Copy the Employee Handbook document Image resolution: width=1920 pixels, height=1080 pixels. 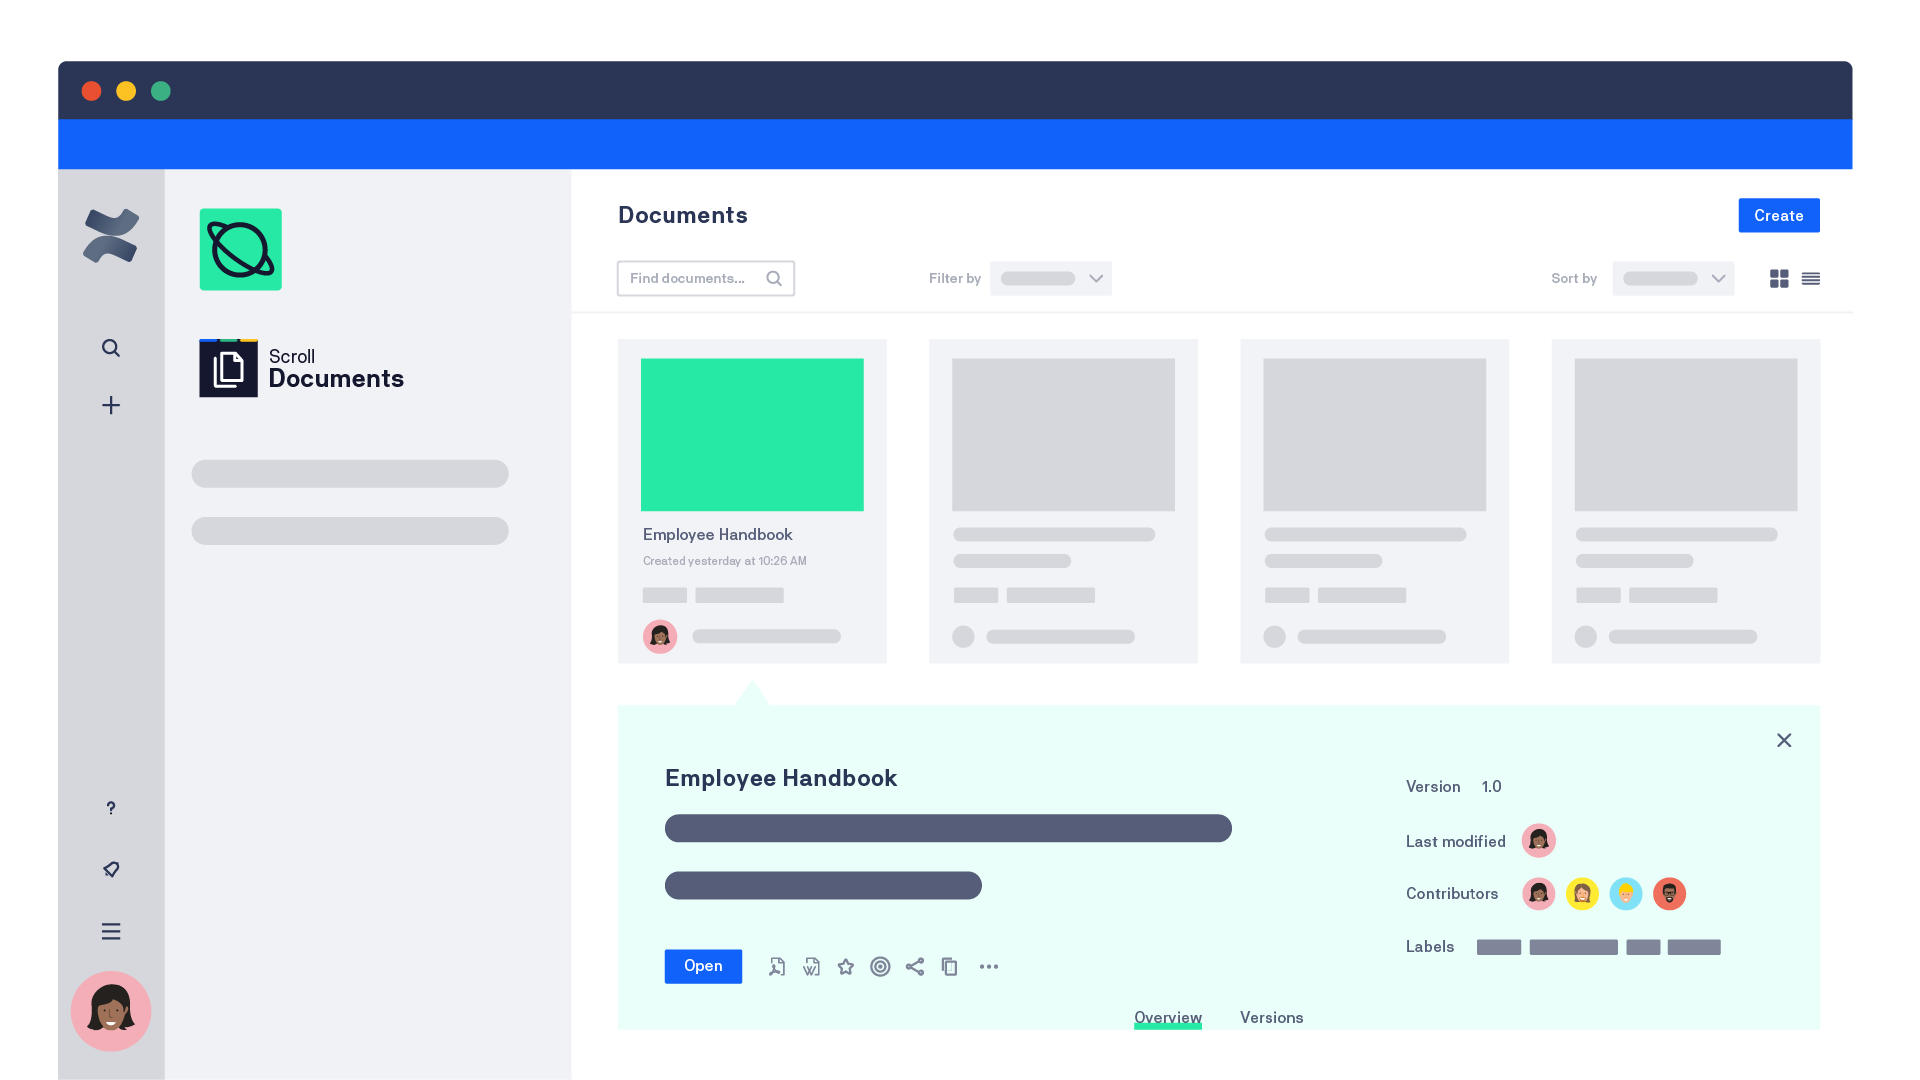click(949, 967)
